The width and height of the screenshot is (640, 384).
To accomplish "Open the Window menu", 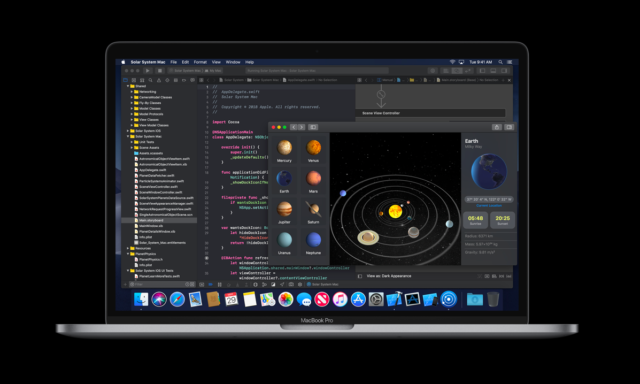I will click(x=233, y=62).
